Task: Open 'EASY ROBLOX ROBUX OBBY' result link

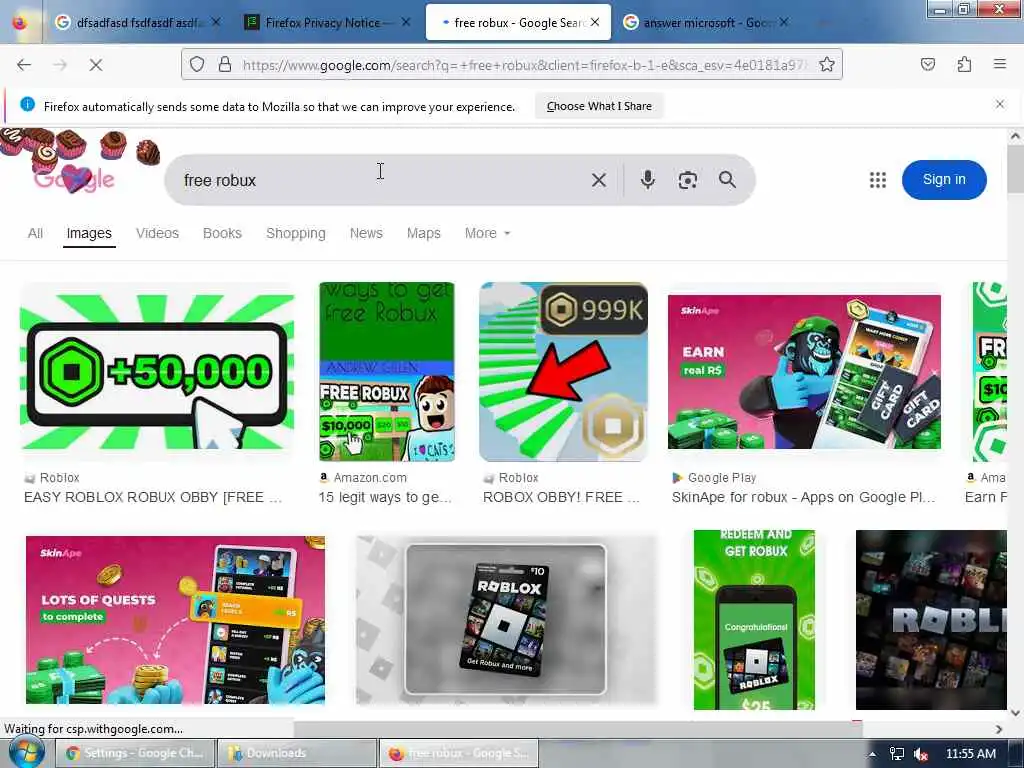Action: tap(153, 497)
